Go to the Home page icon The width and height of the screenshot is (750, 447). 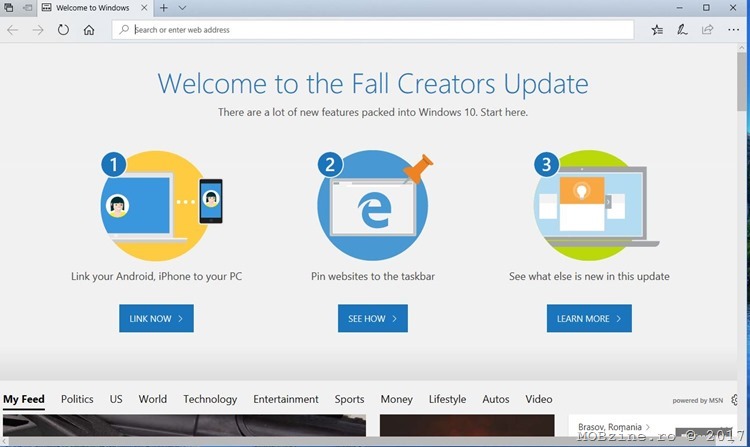pyautogui.click(x=89, y=30)
